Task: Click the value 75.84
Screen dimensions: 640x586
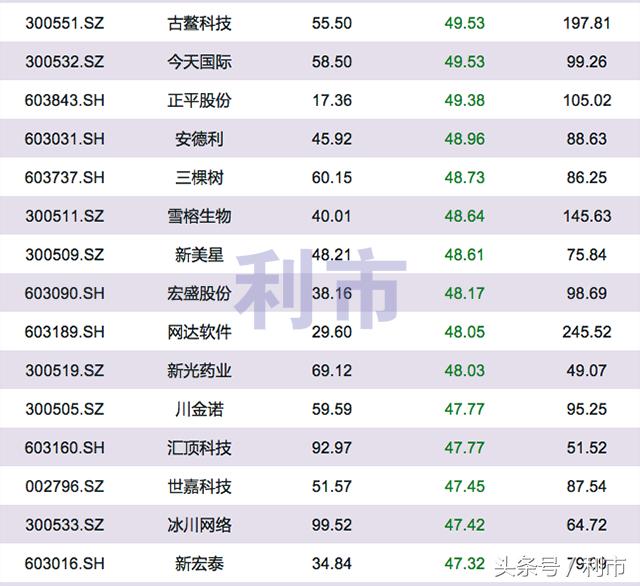Action: point(587,255)
